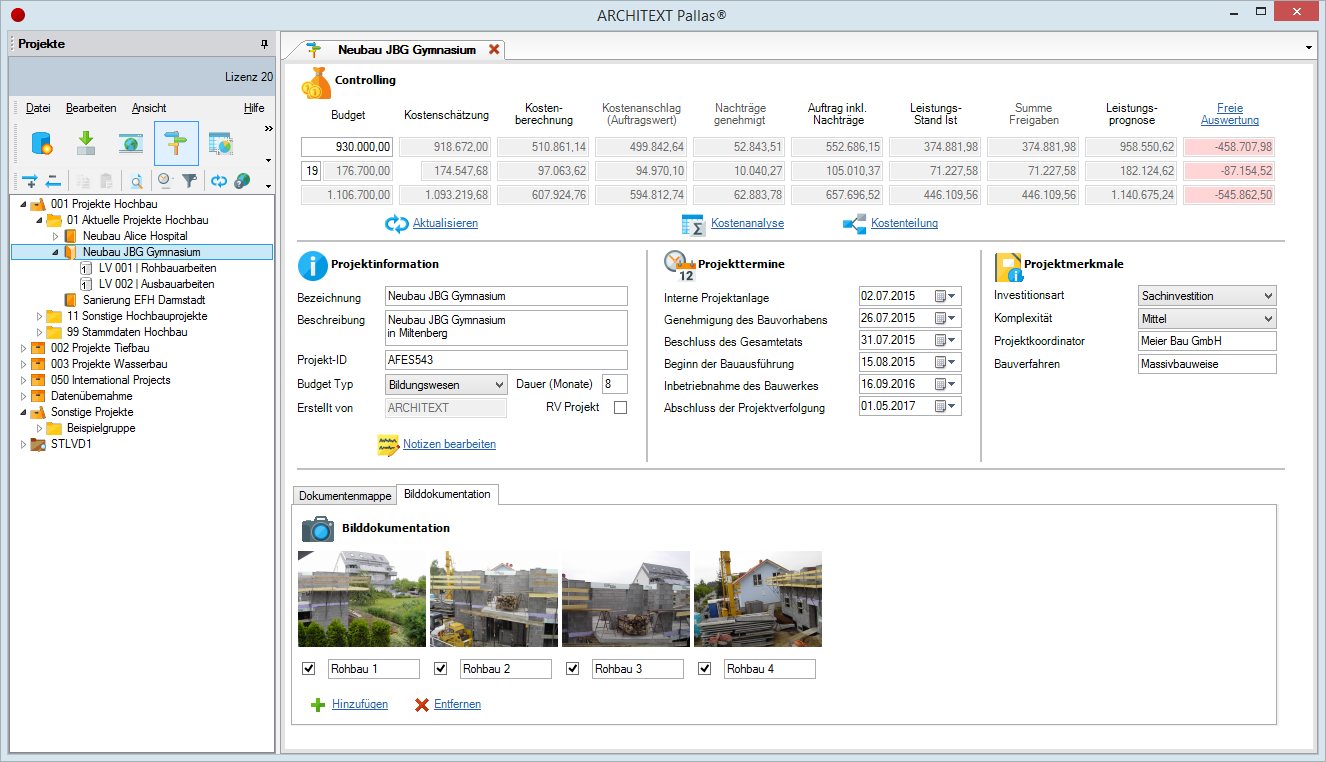
Task: Click the Projekt-ID field AFES543
Action: [x=506, y=360]
